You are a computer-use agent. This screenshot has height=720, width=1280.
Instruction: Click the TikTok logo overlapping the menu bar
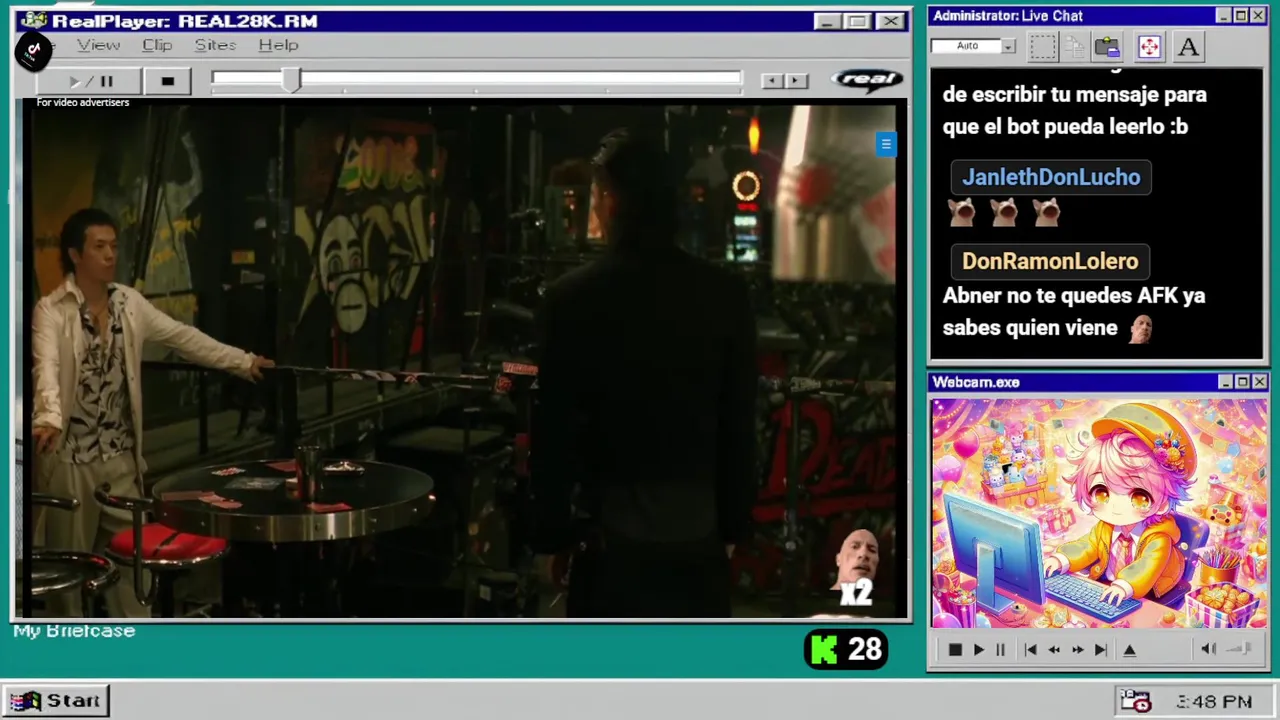click(x=33, y=51)
